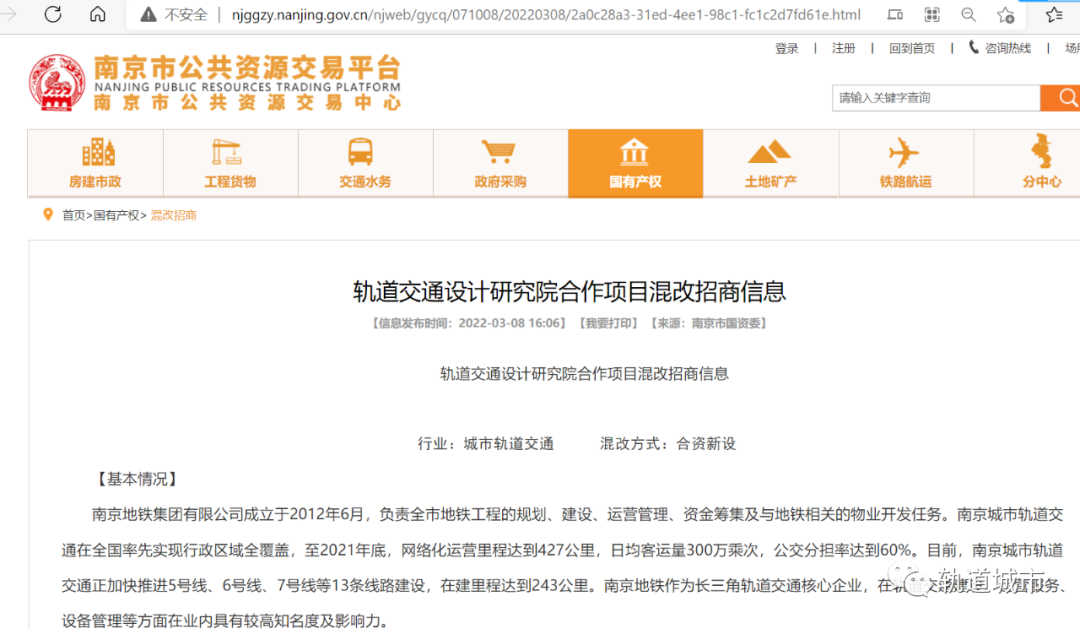Viewport: 1080px width, 629px height.
Task: Click the 国有产权 breadcrumb link
Action: 116,216
